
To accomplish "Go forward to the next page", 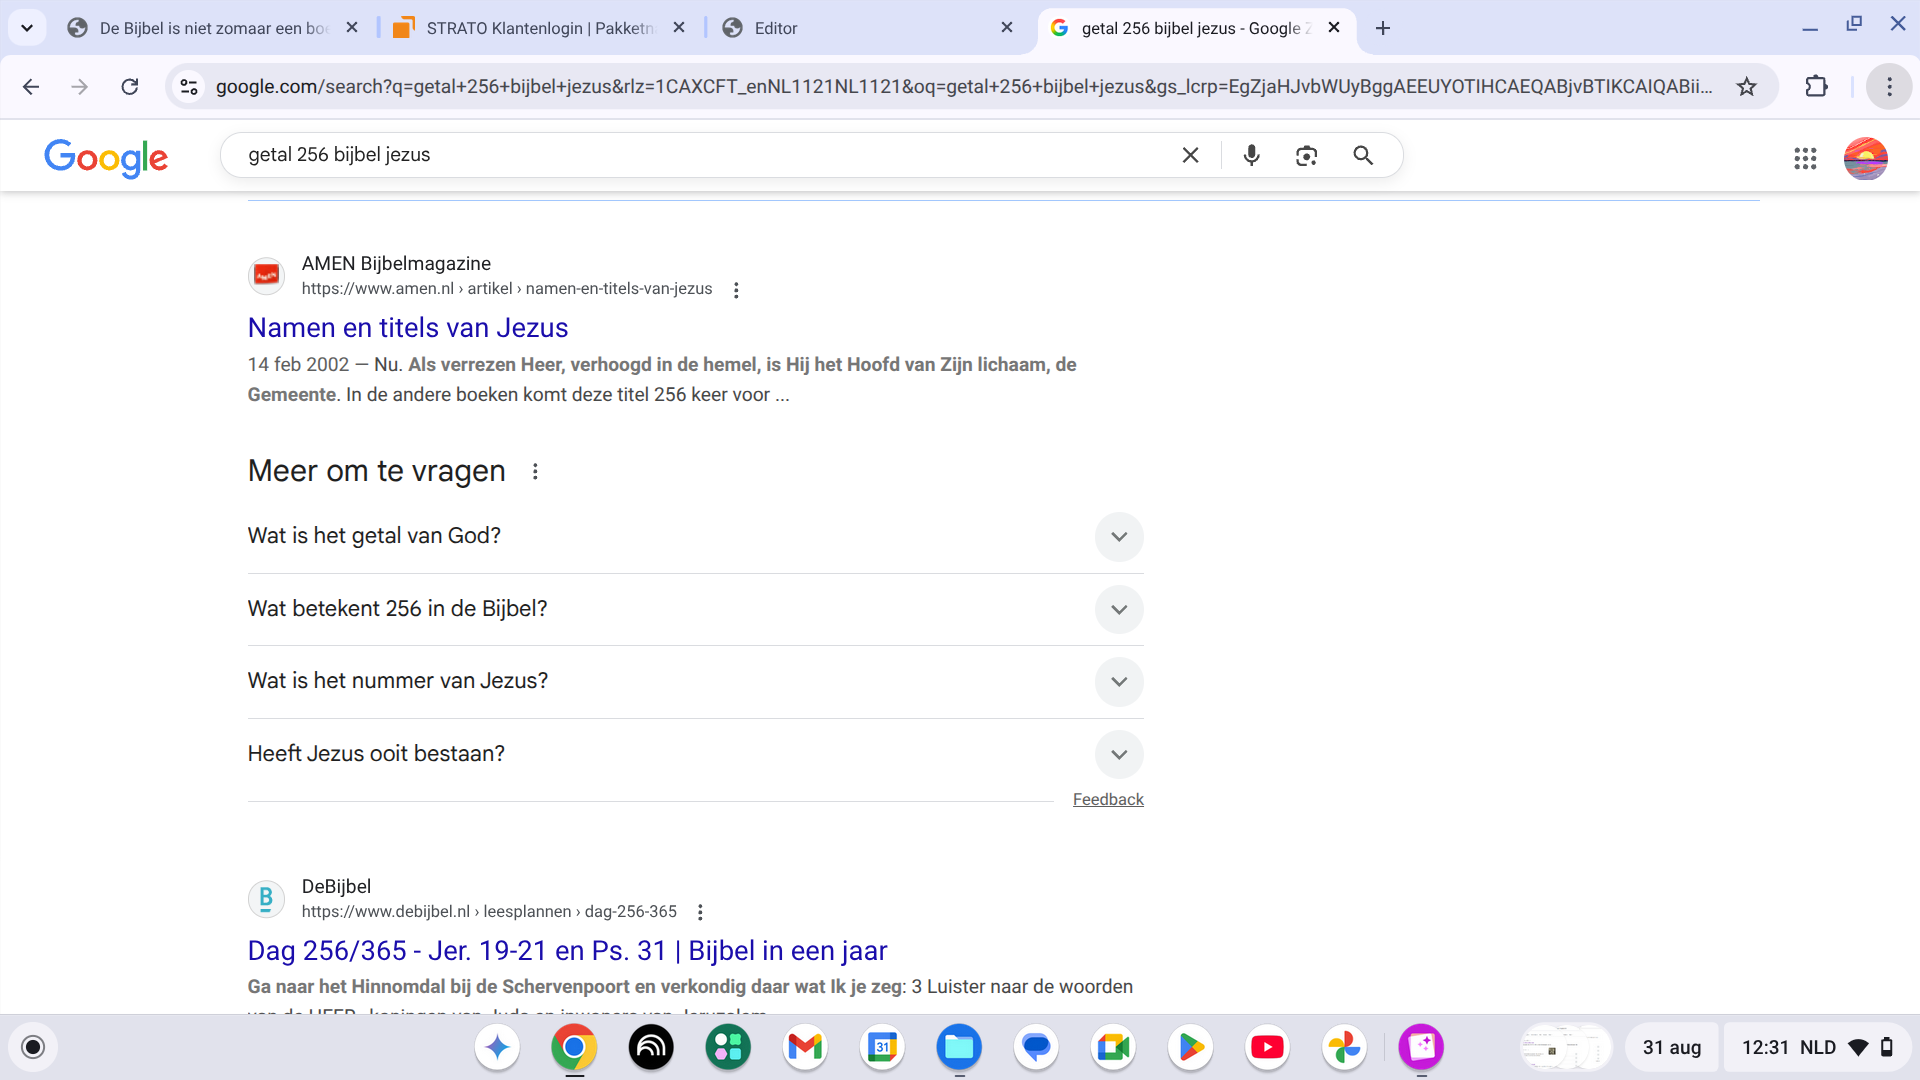I will [80, 87].
